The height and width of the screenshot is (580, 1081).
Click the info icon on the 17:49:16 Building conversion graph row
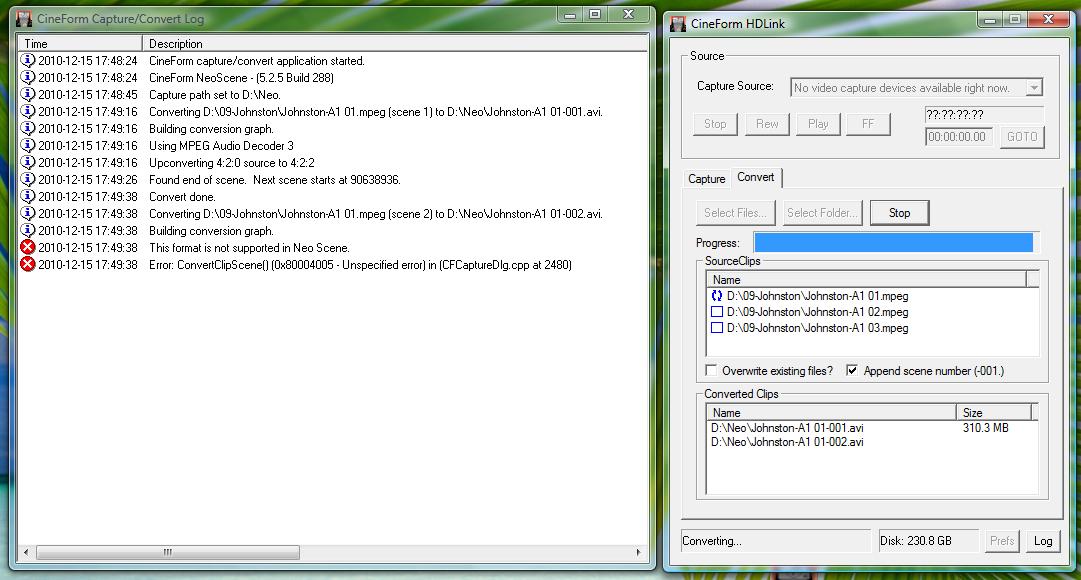point(28,128)
